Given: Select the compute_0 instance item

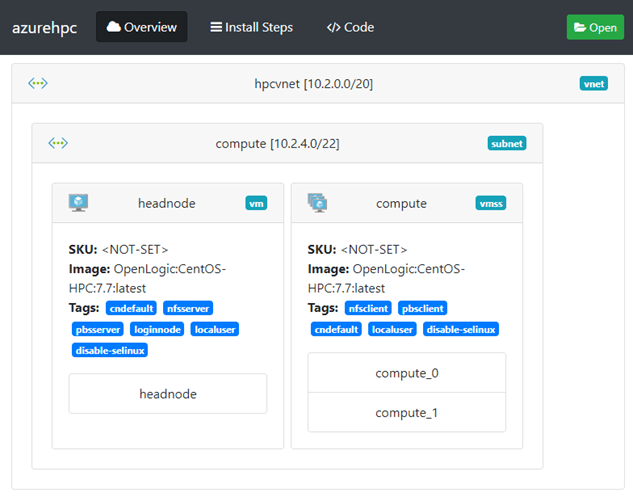Looking at the screenshot, I should [x=406, y=373].
